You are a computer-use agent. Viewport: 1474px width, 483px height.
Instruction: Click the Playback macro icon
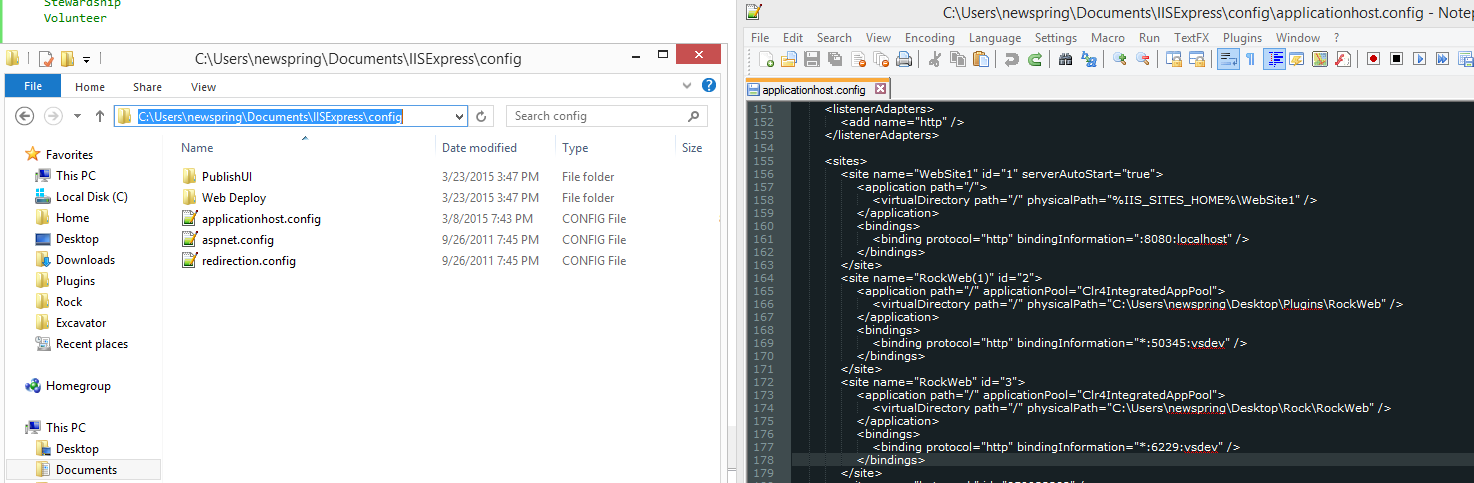click(1420, 59)
